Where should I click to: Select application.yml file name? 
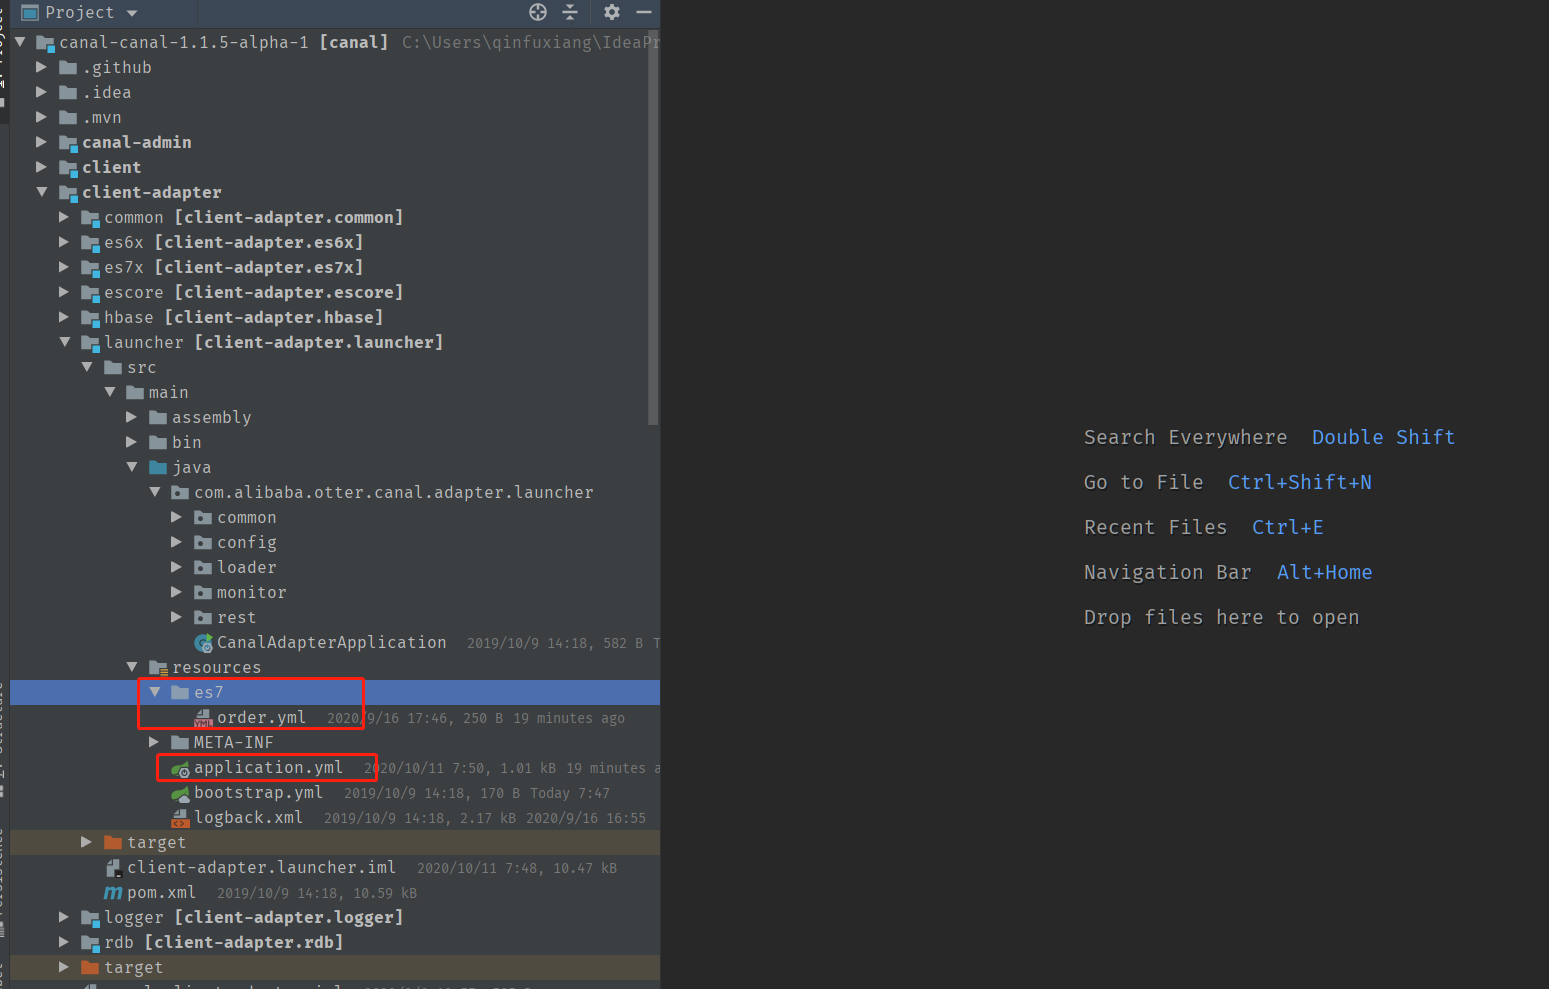click(268, 767)
